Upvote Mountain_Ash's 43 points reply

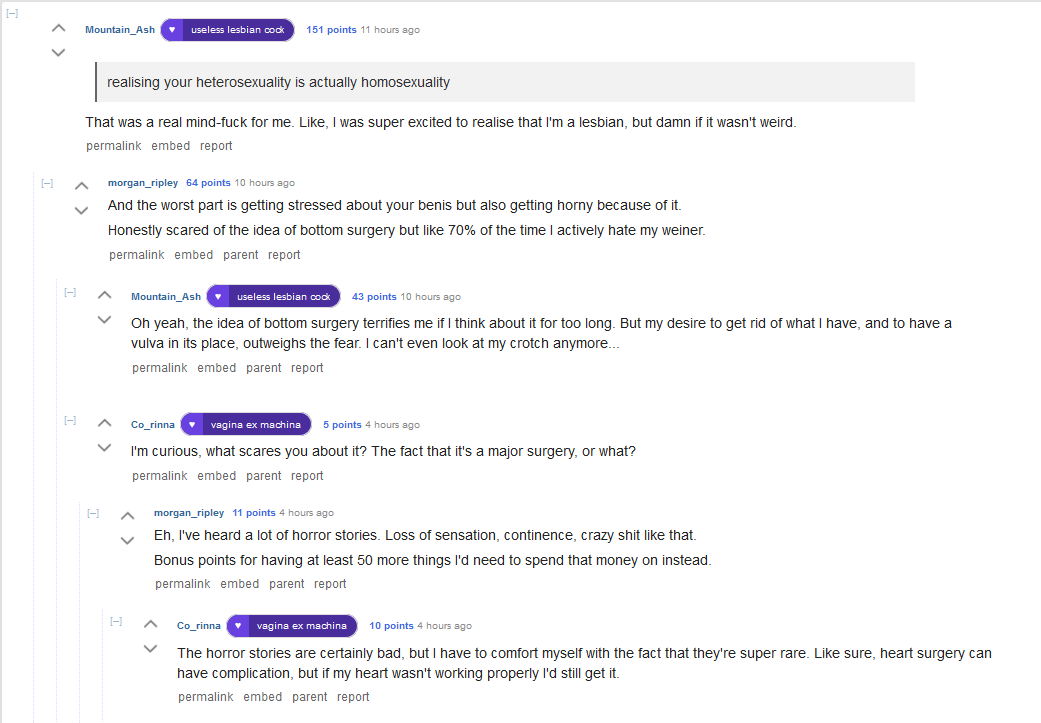tap(105, 295)
